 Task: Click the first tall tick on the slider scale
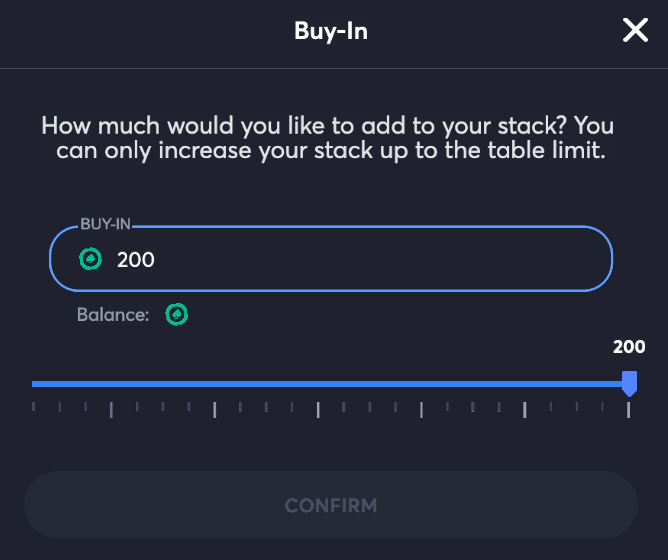tap(111, 409)
